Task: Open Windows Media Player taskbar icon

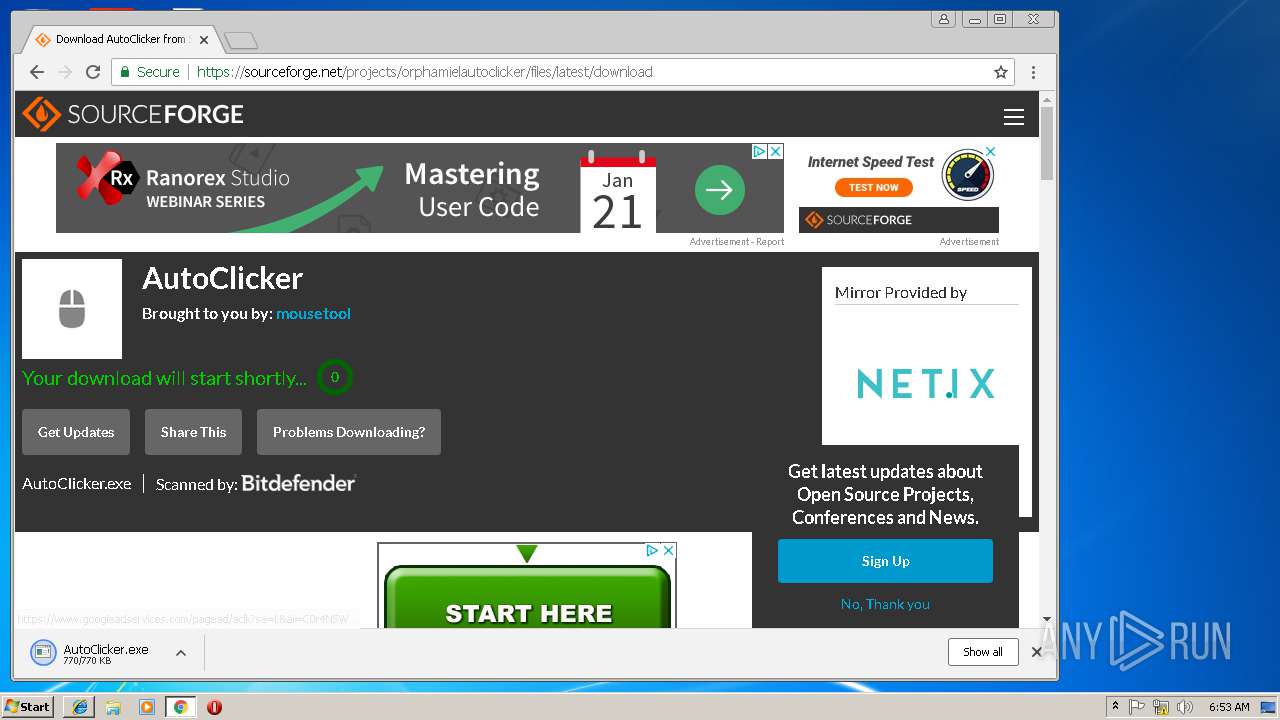Action: (x=147, y=707)
